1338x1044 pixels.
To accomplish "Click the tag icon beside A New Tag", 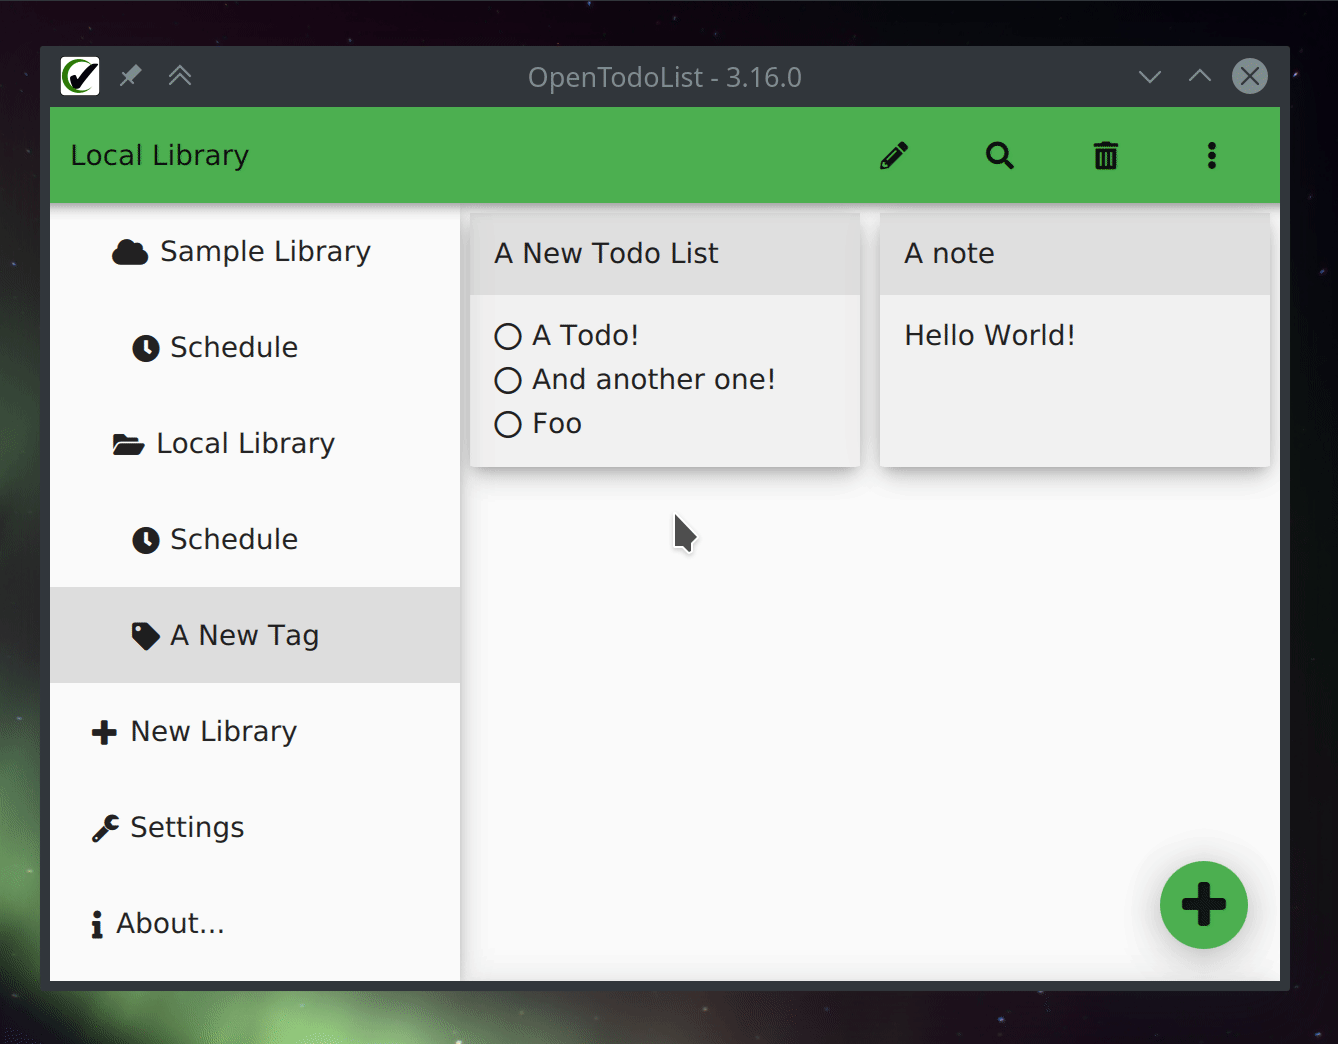I will pyautogui.click(x=146, y=636).
